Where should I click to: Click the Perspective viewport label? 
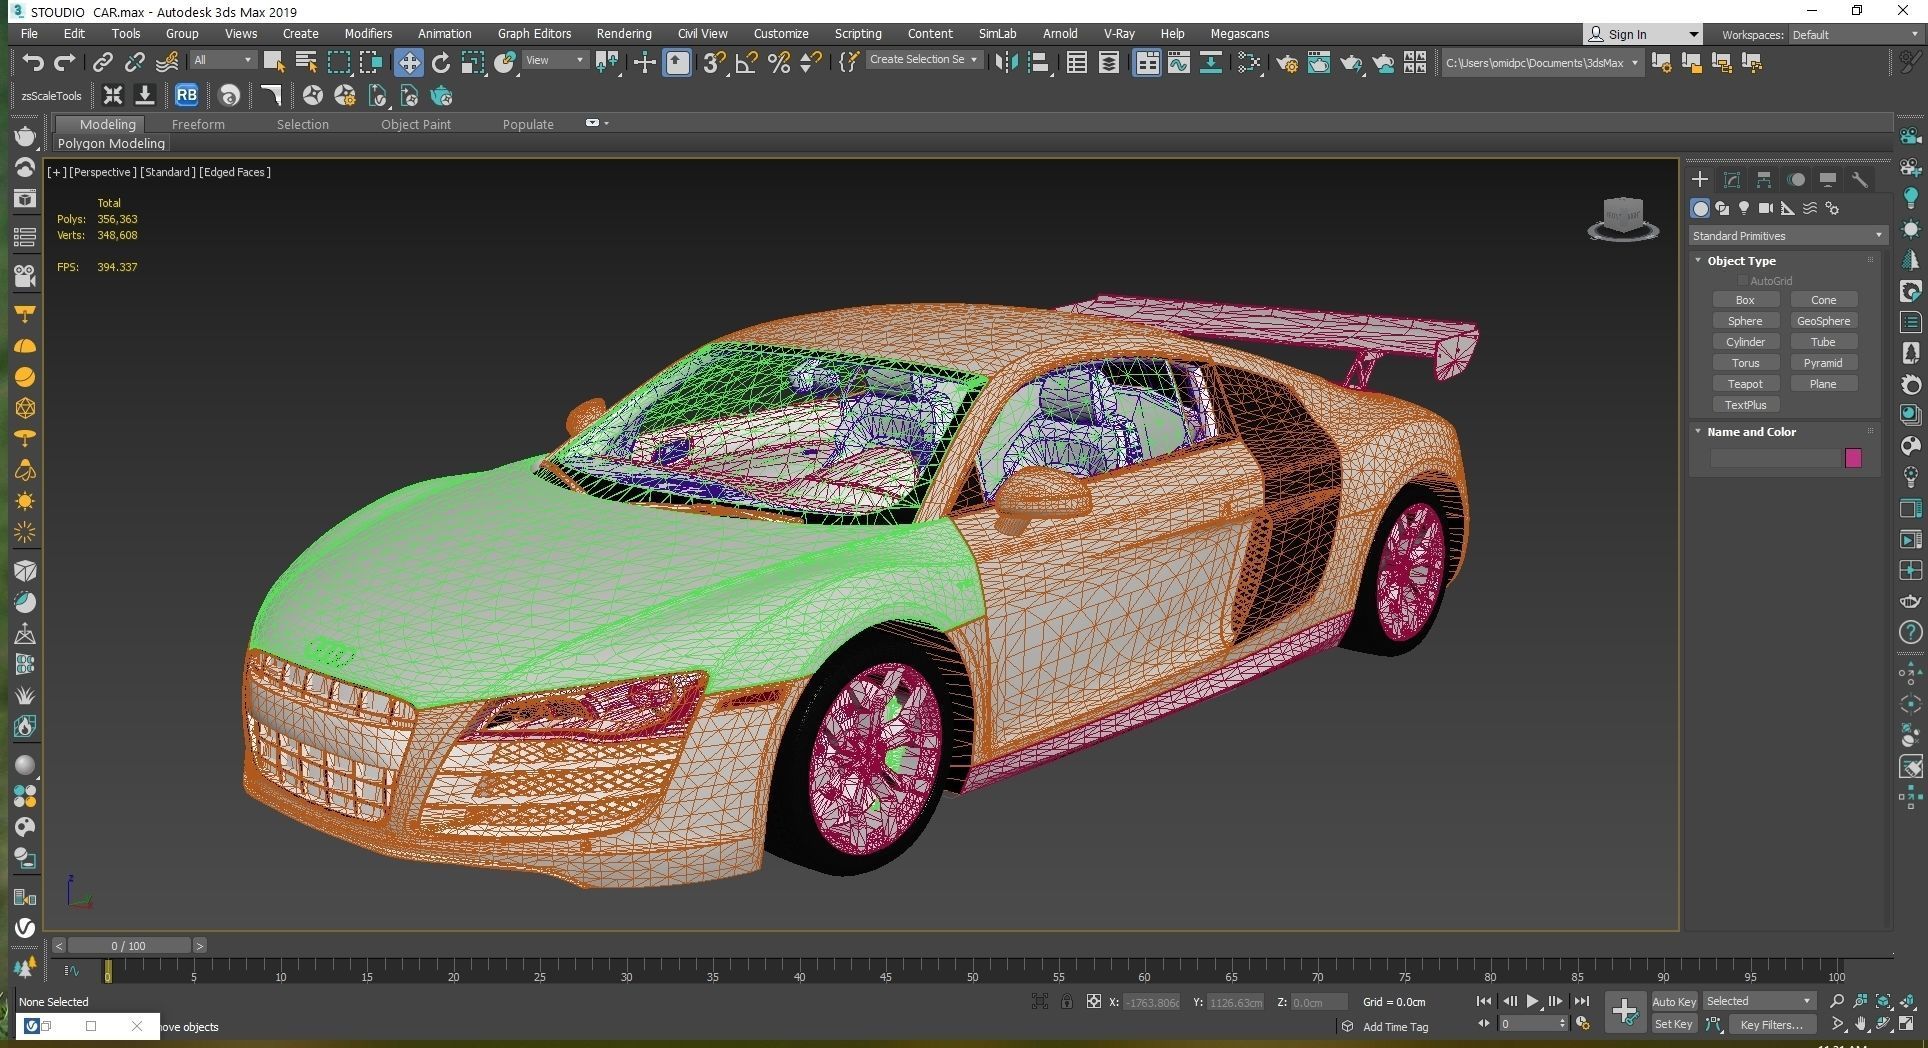point(102,172)
